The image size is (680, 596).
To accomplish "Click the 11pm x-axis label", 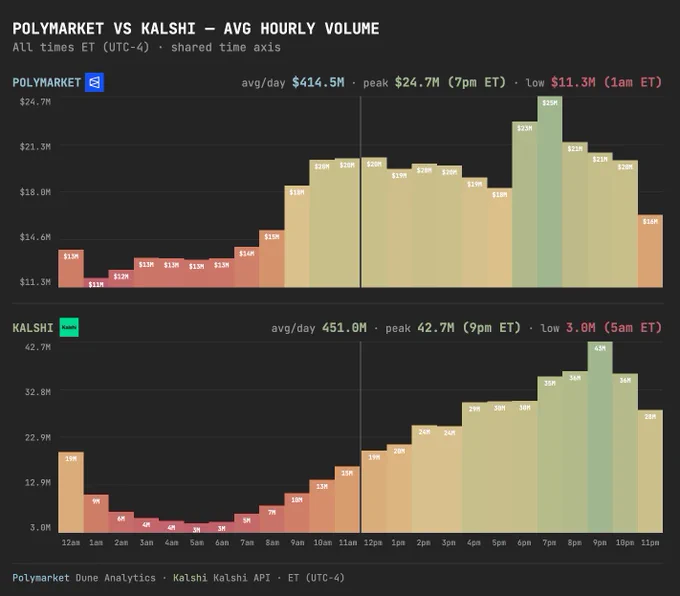I will [x=650, y=543].
